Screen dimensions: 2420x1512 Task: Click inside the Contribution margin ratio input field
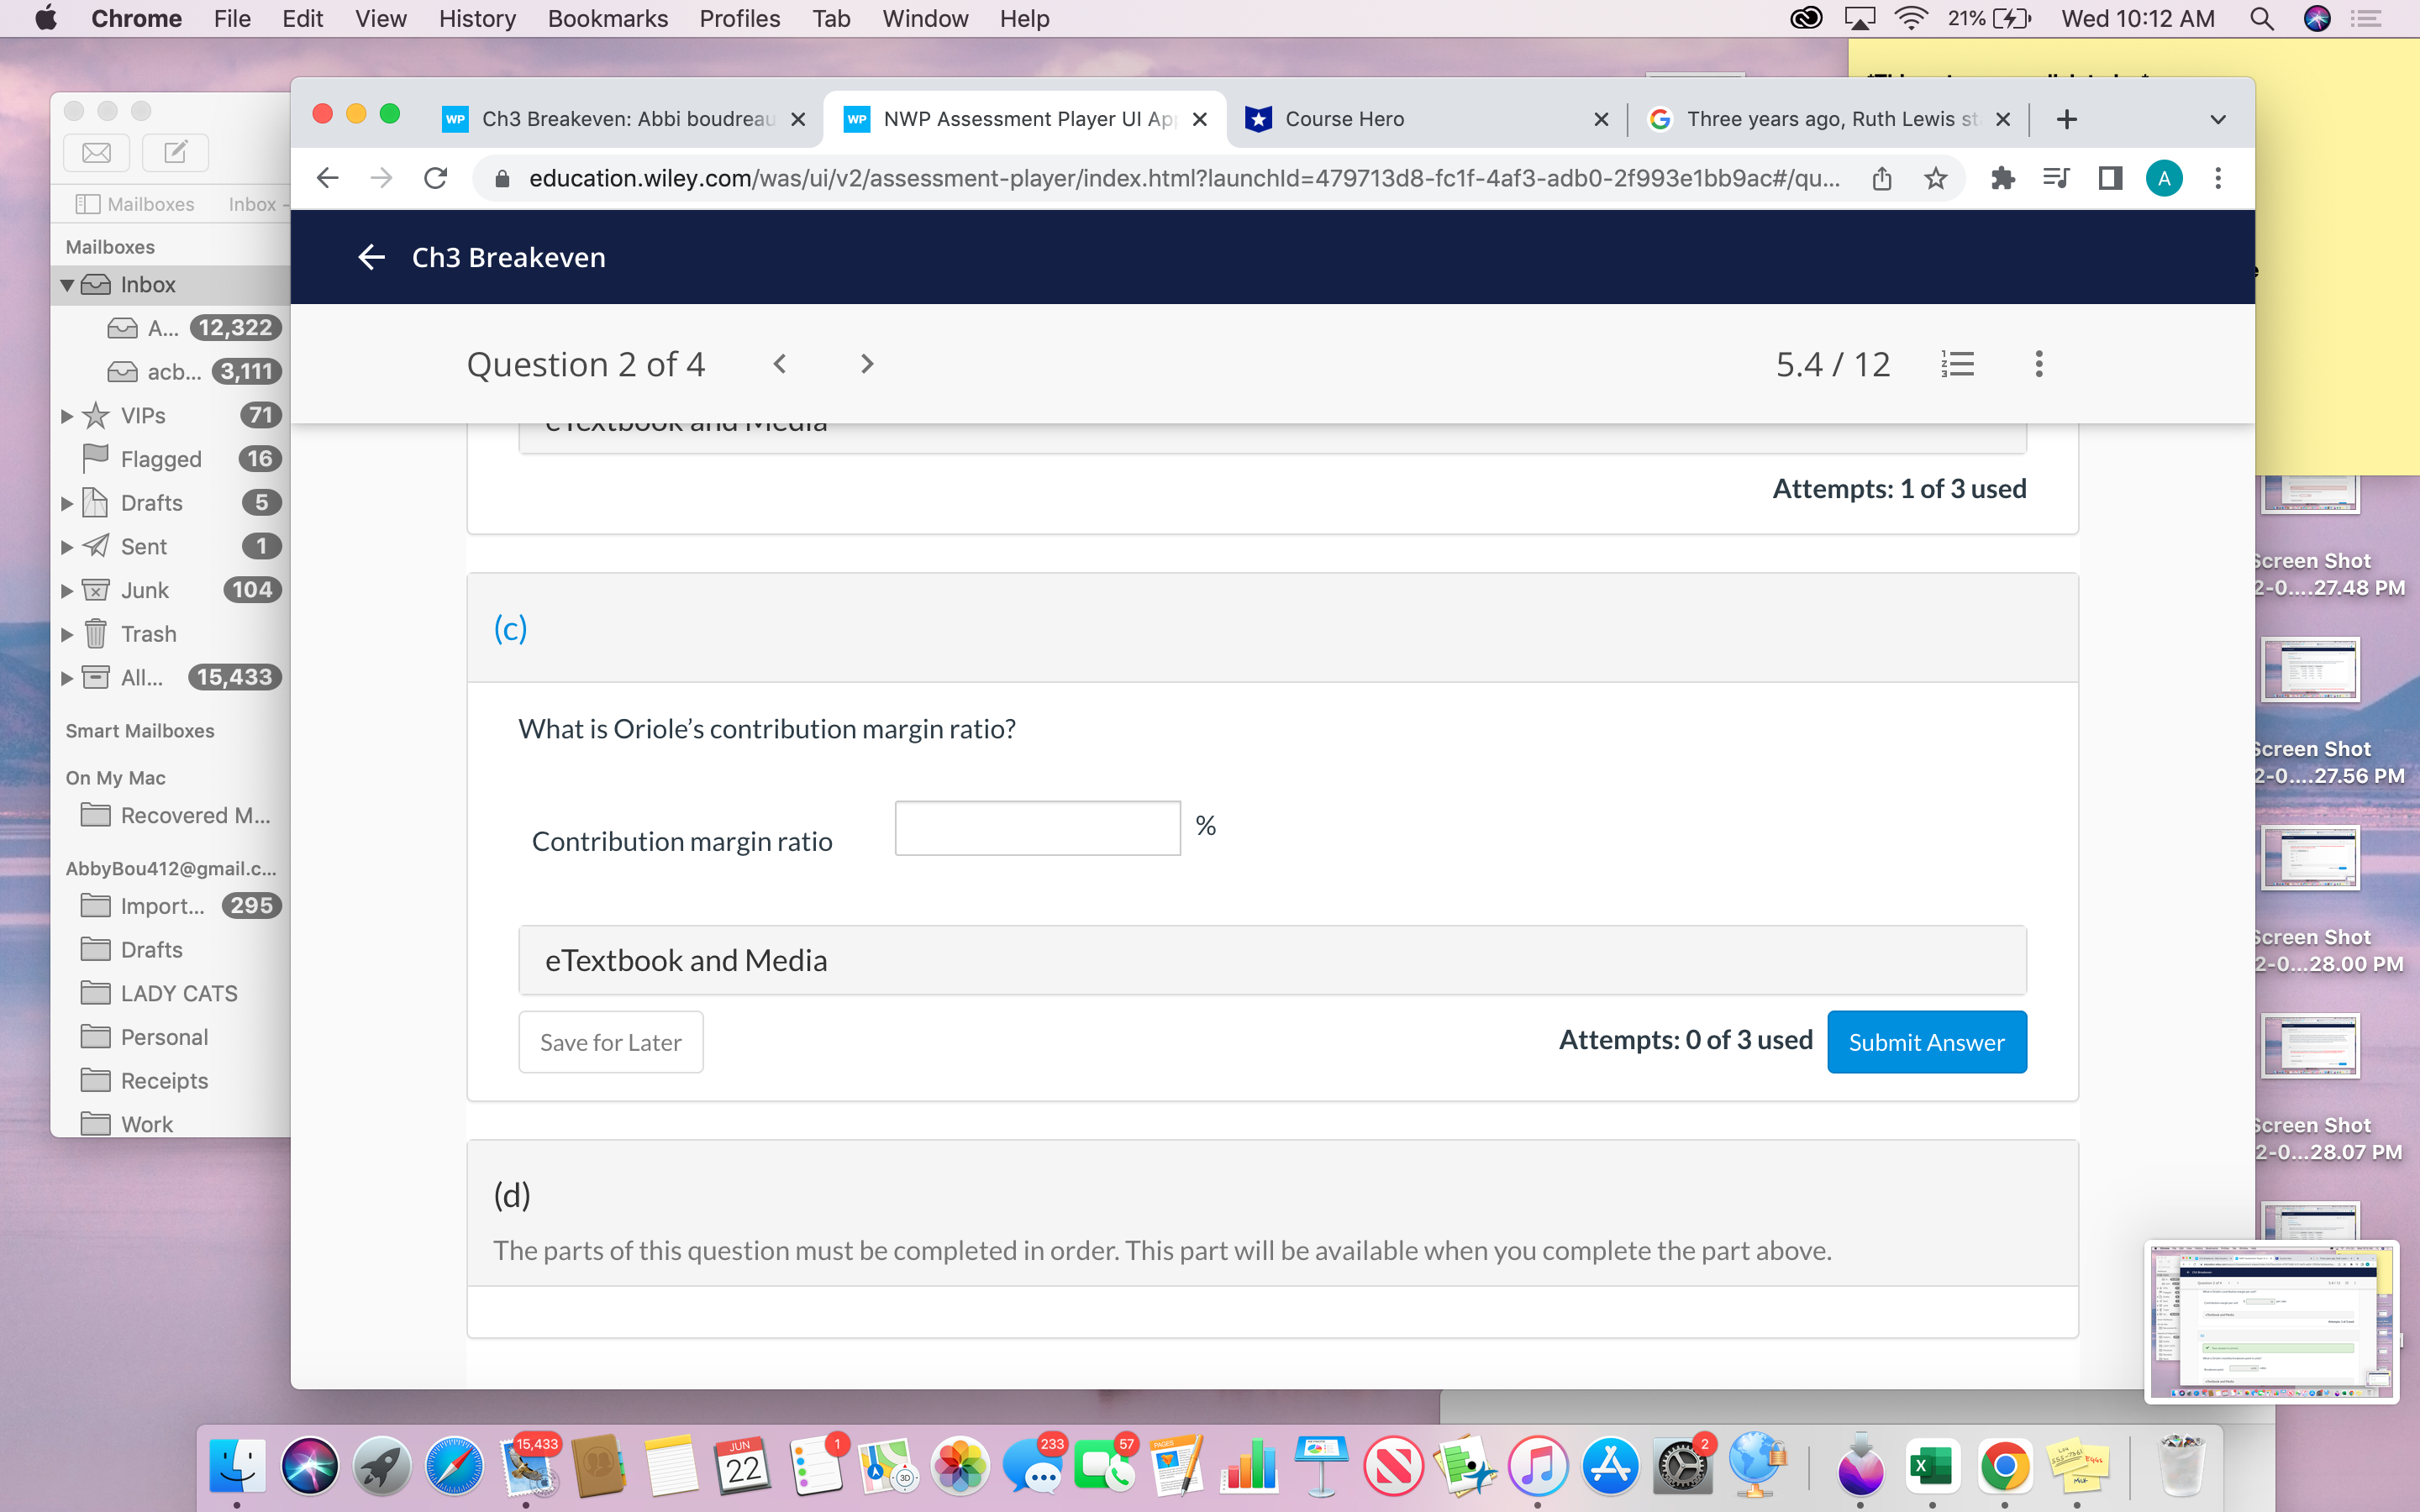click(x=1036, y=827)
